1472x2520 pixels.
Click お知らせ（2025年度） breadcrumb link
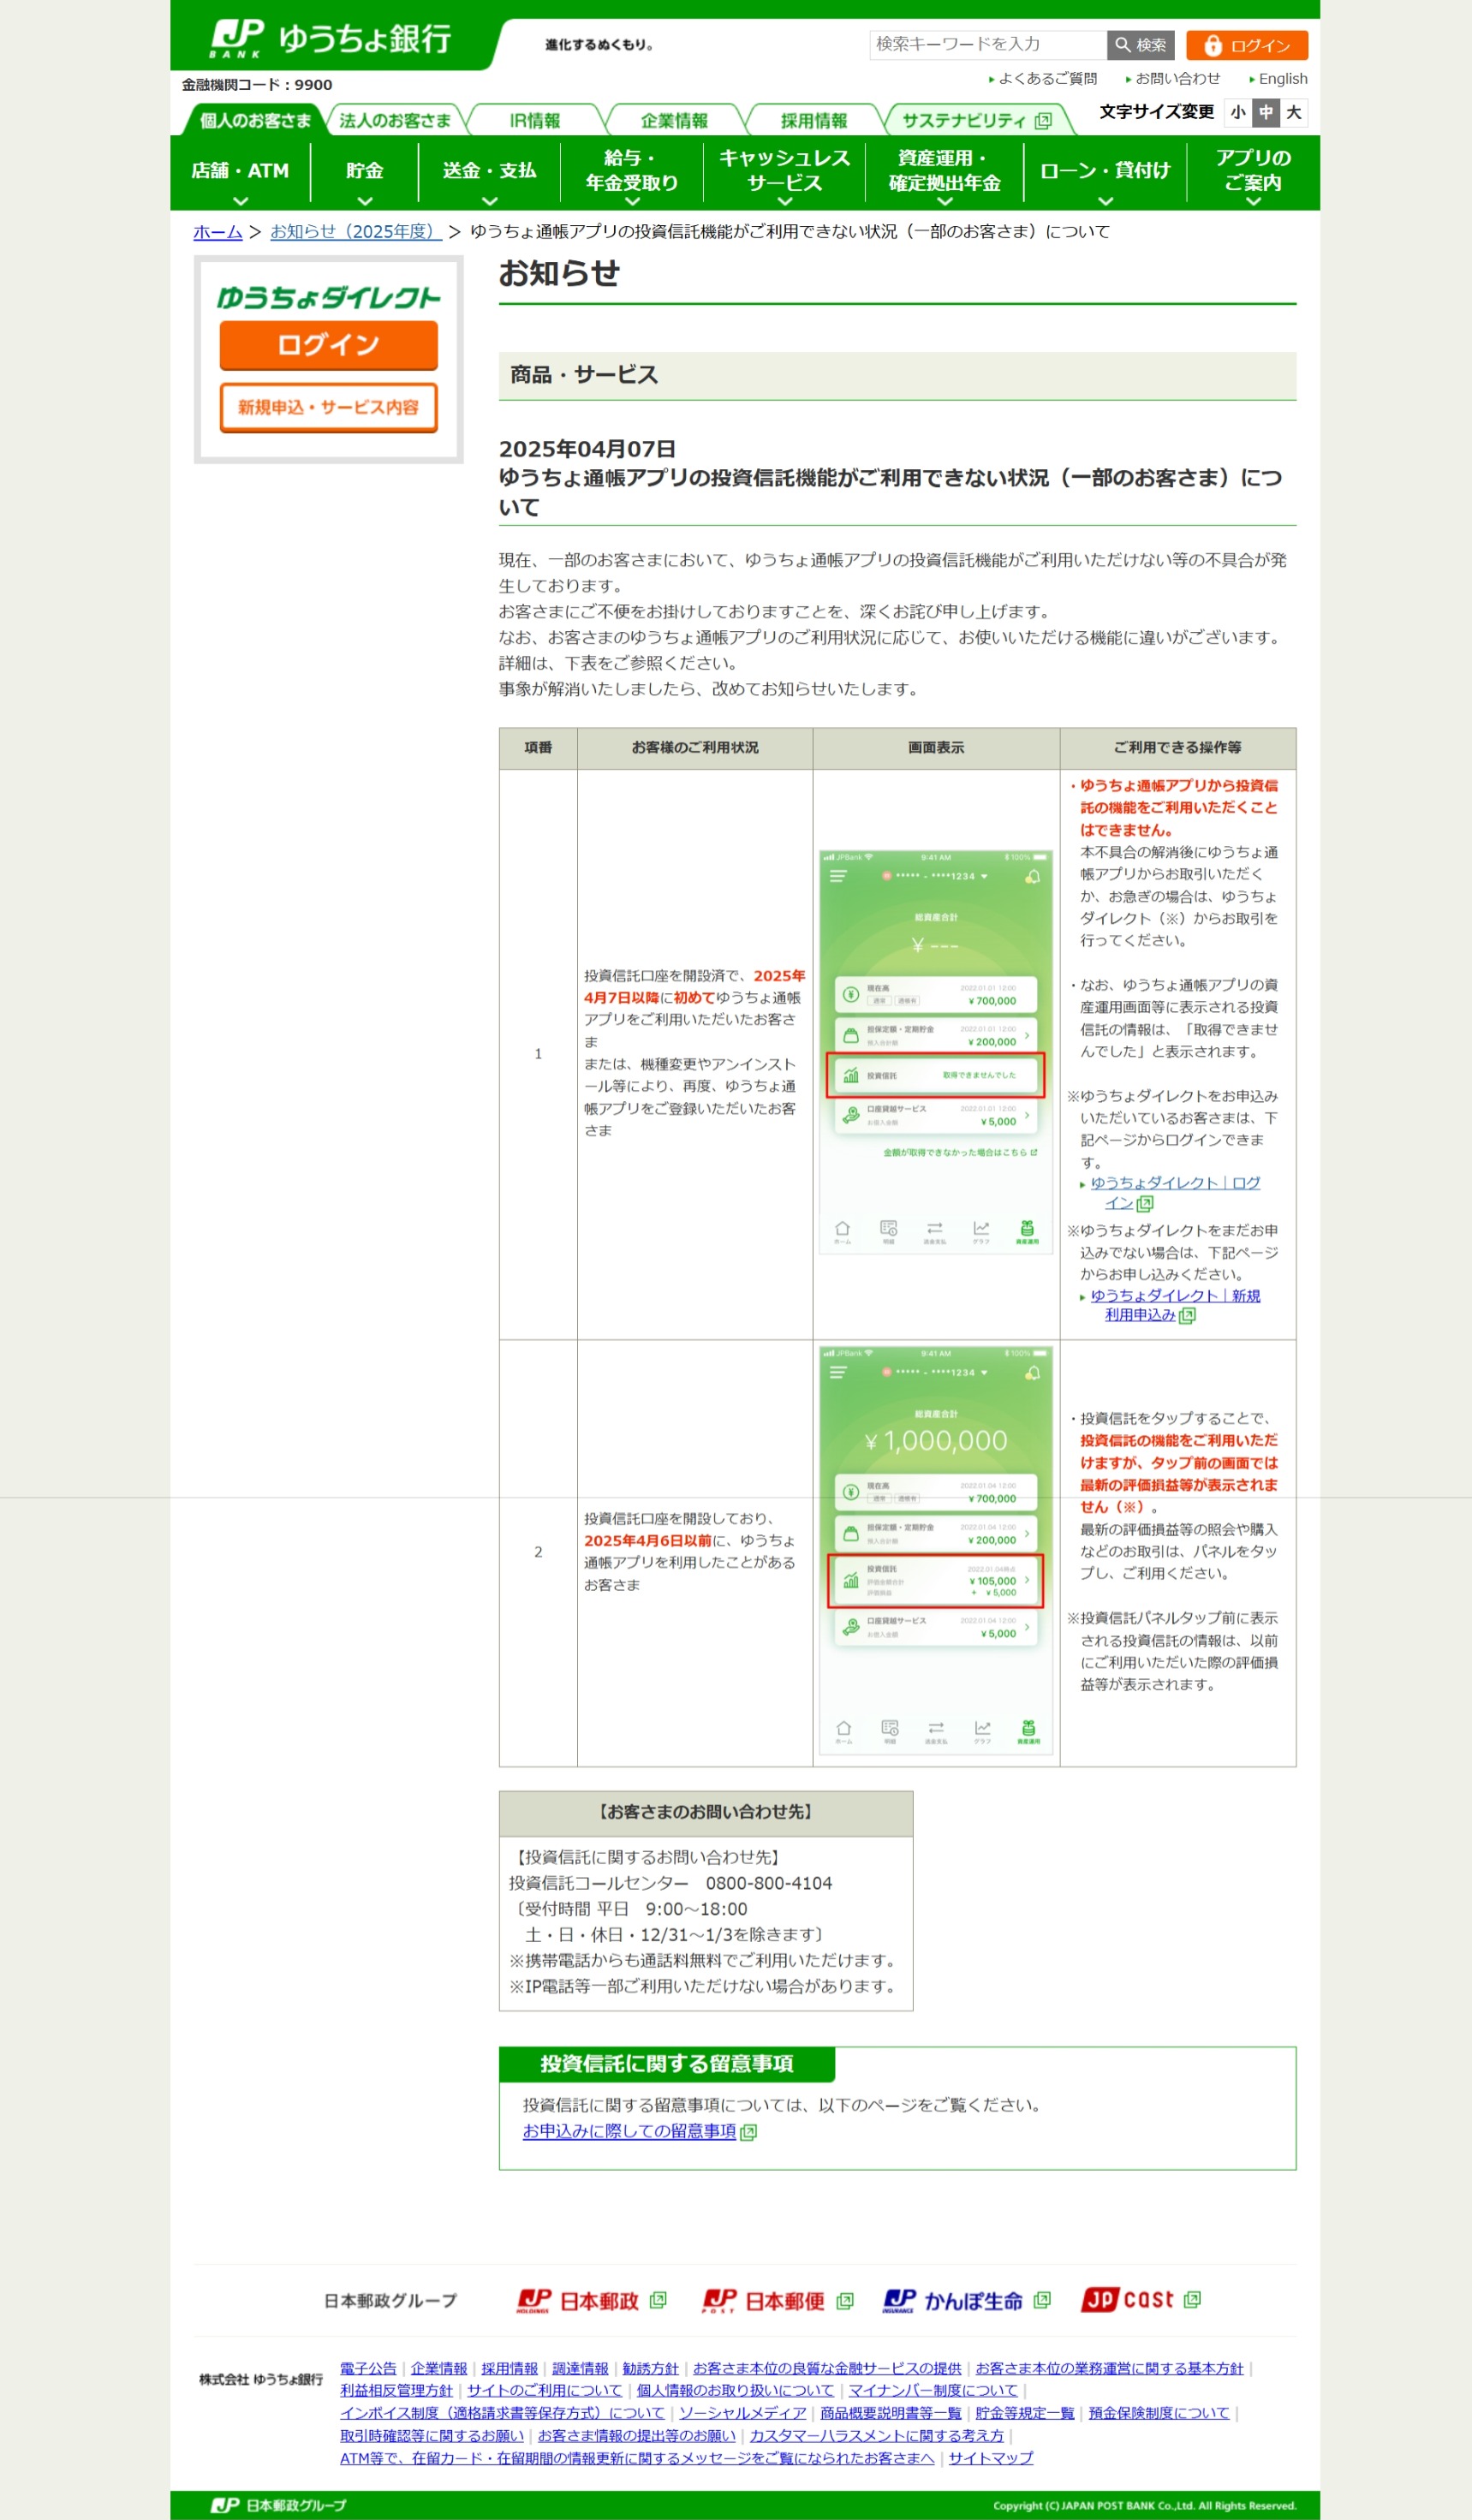pyautogui.click(x=356, y=232)
